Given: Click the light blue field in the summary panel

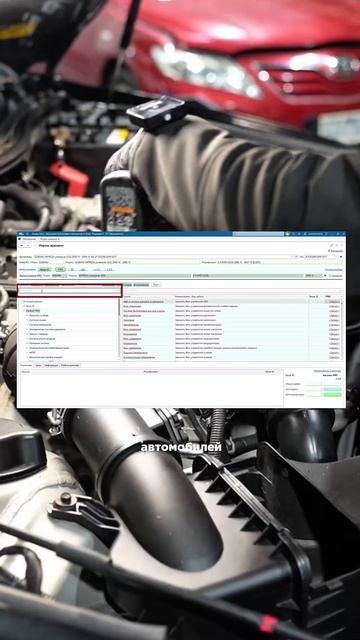Looking at the screenshot, I should click(x=332, y=389).
